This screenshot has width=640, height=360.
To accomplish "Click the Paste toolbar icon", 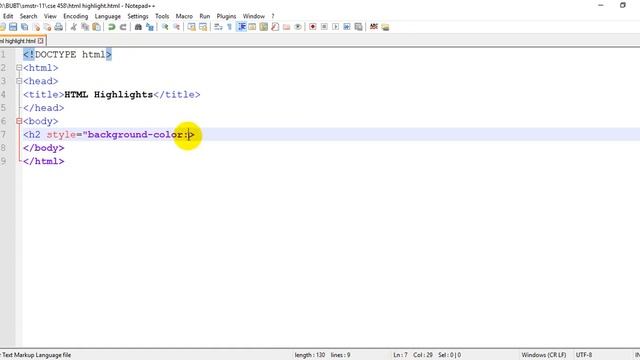I will pyautogui.click(x=96, y=27).
